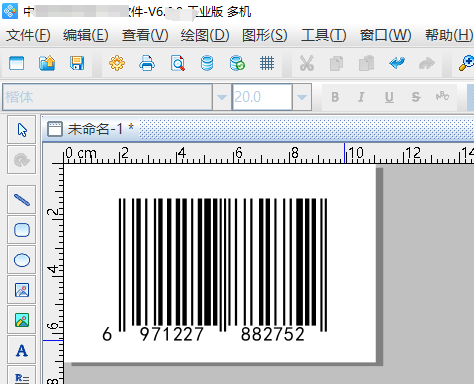The image size is (474, 384).
Task: Open the 绘图(D) menu
Action: 205,35
